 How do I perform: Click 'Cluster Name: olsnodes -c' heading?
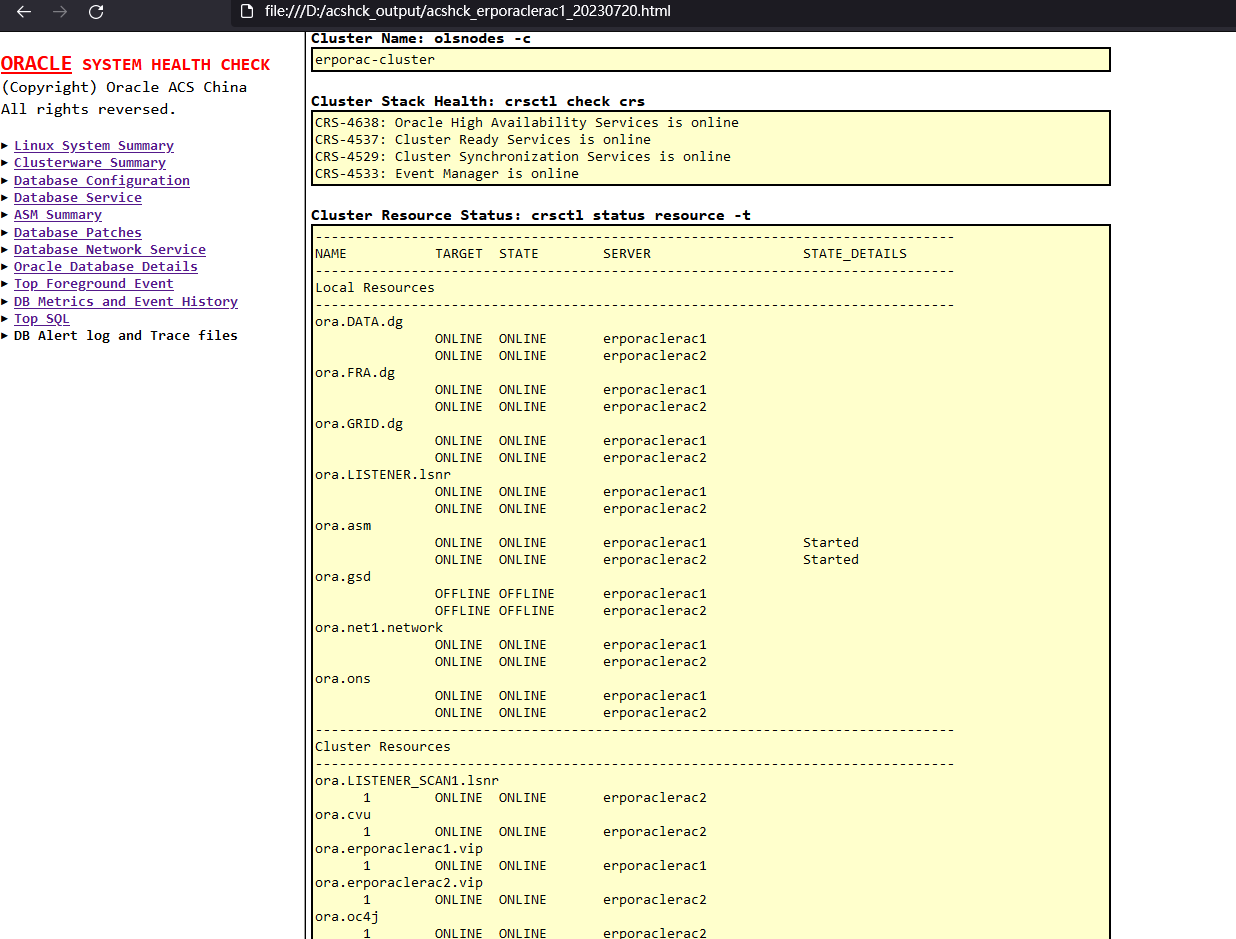[x=421, y=39]
